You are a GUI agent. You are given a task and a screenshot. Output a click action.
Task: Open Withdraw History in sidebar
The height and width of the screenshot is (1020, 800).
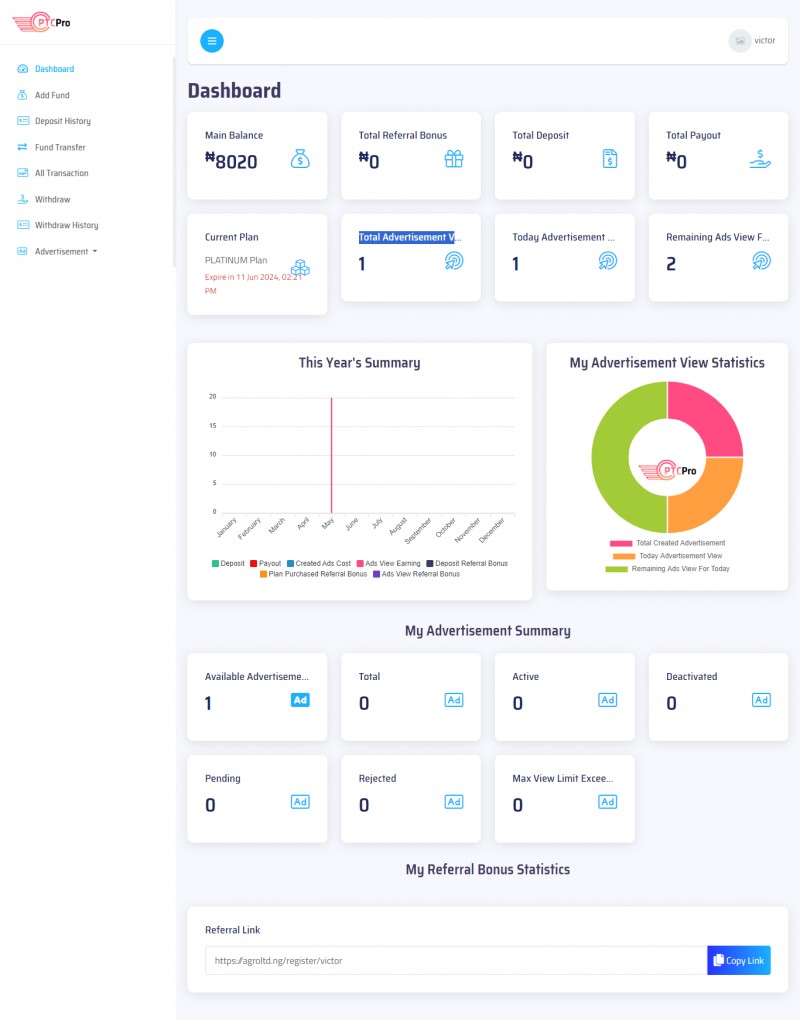[x=67, y=225]
